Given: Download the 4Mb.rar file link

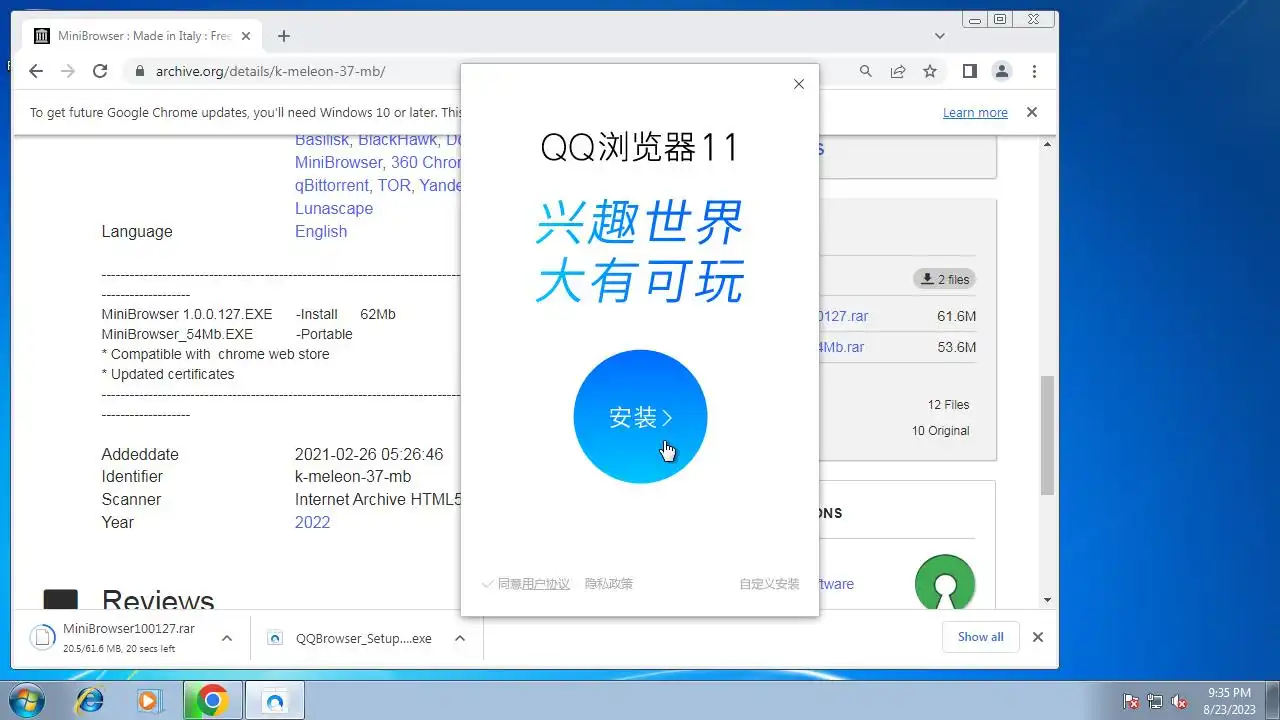Looking at the screenshot, I should 841,347.
